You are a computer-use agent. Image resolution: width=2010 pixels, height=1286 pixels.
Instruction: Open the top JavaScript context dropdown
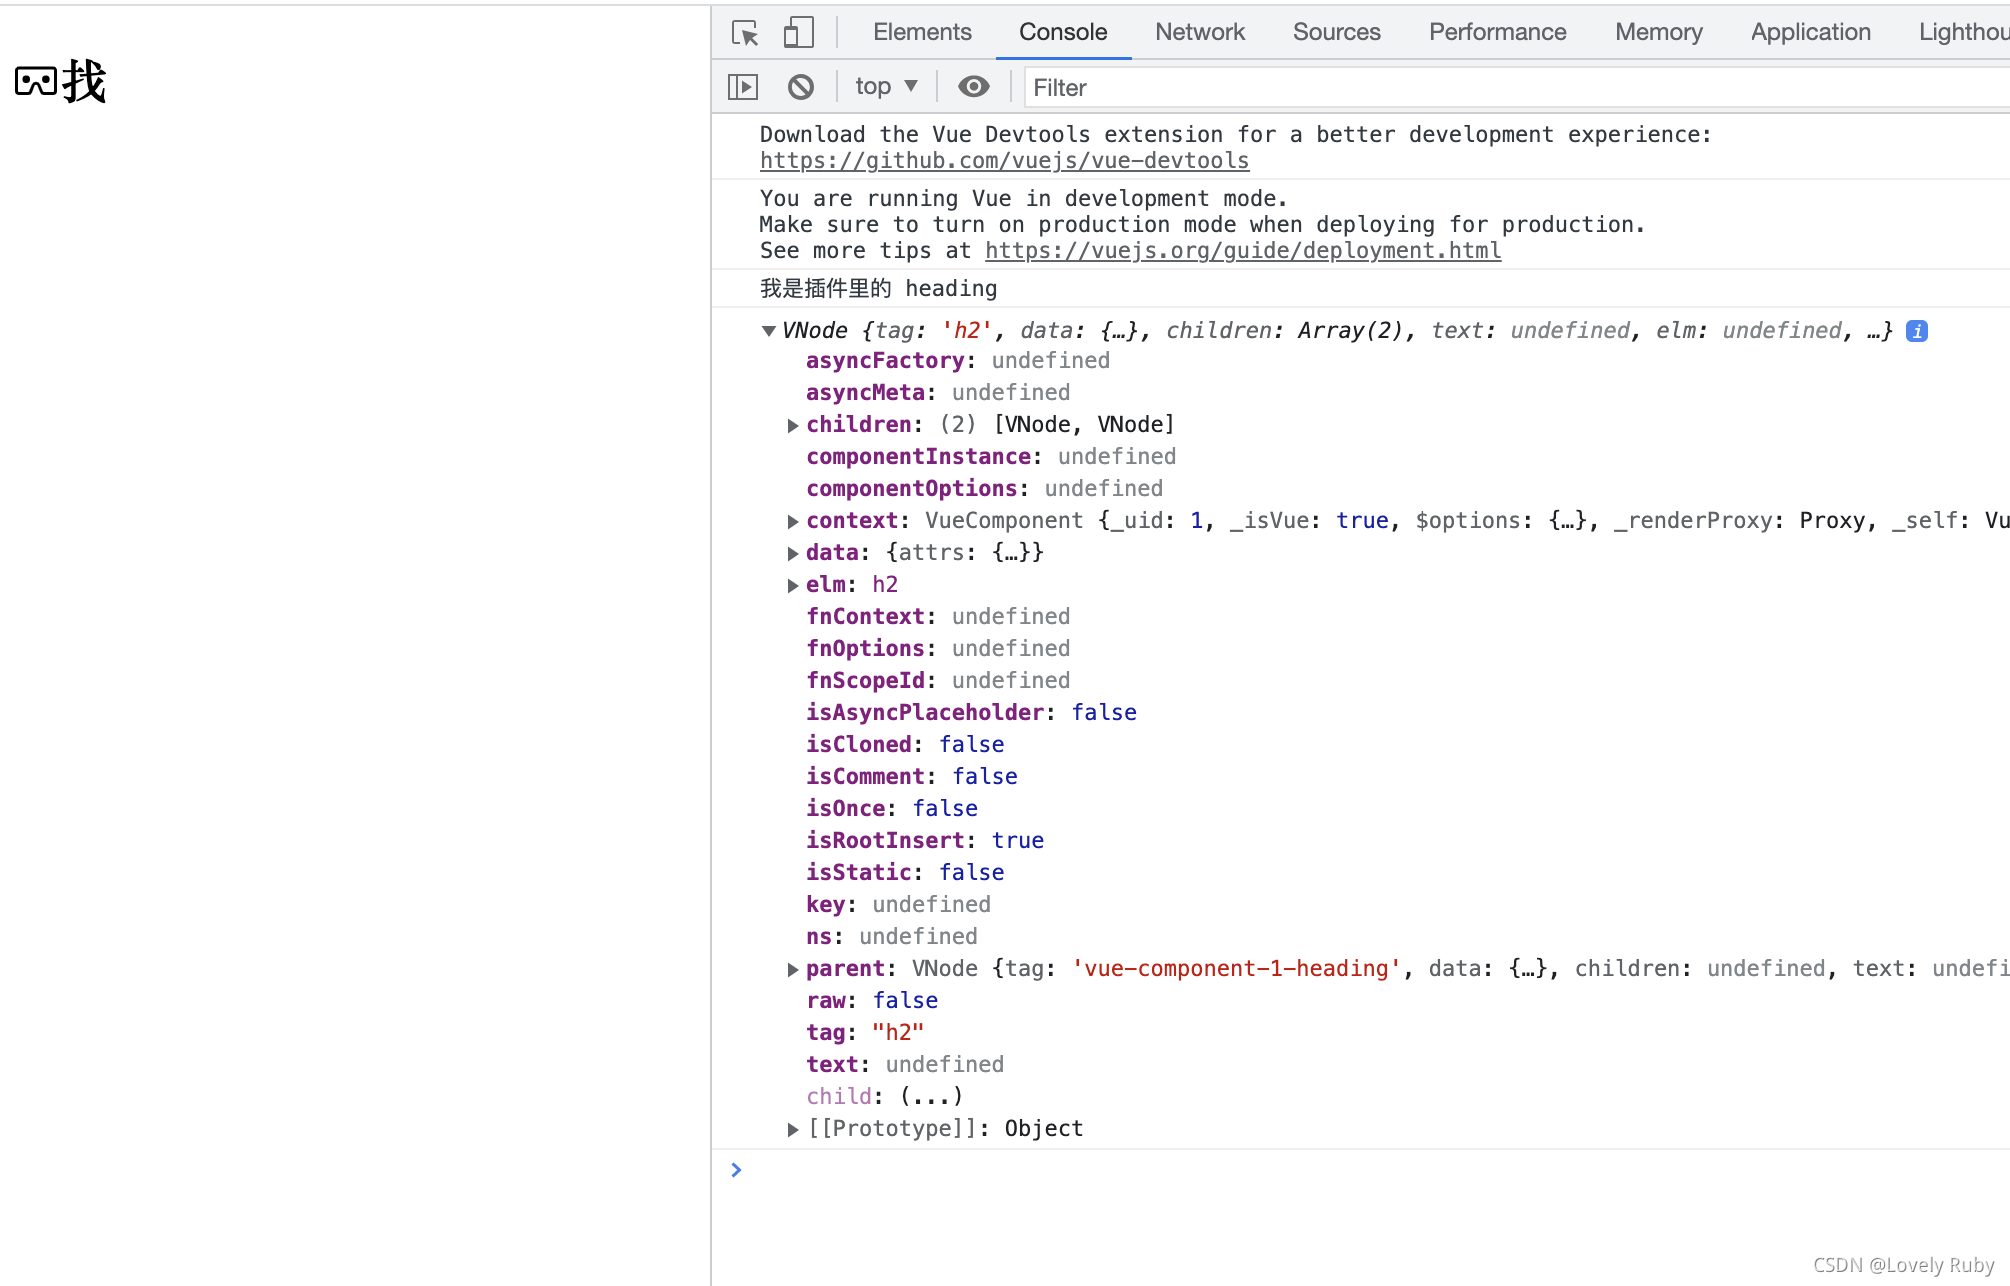tap(886, 87)
